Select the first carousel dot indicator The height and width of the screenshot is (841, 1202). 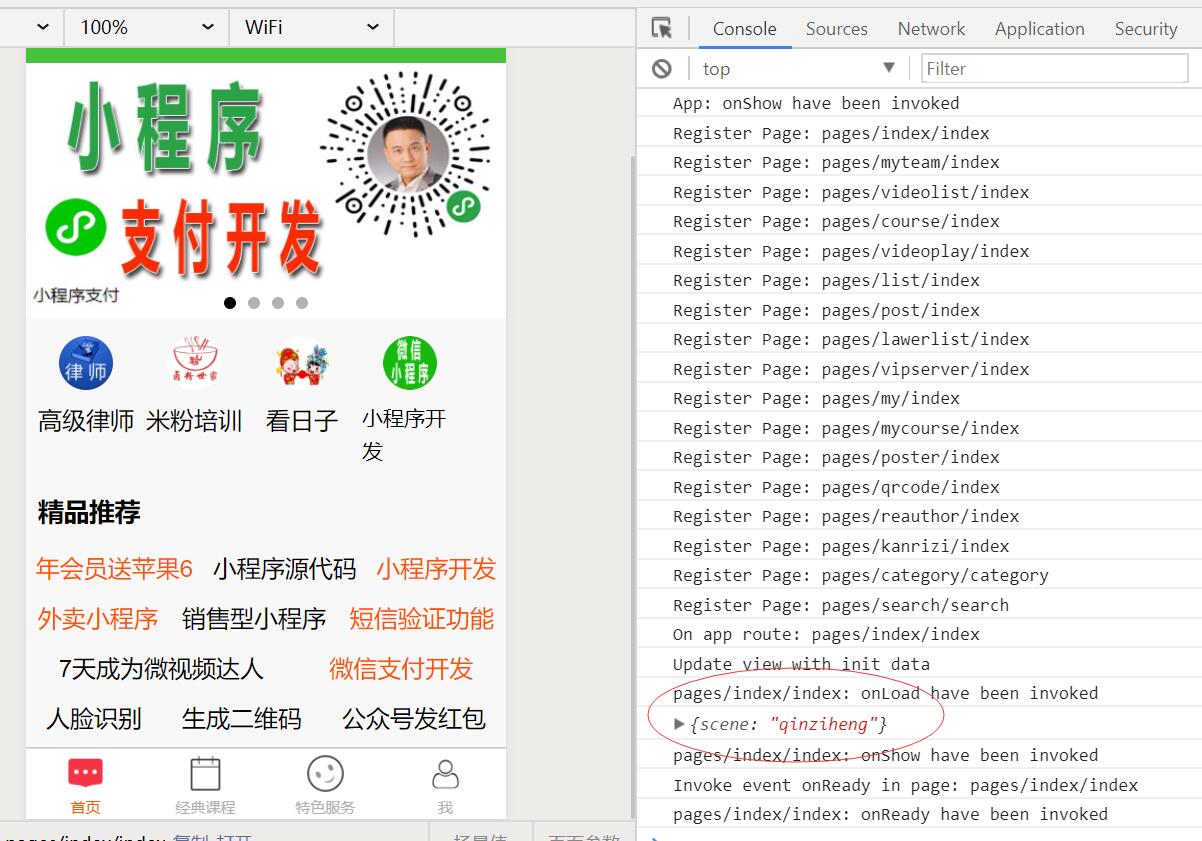(230, 302)
